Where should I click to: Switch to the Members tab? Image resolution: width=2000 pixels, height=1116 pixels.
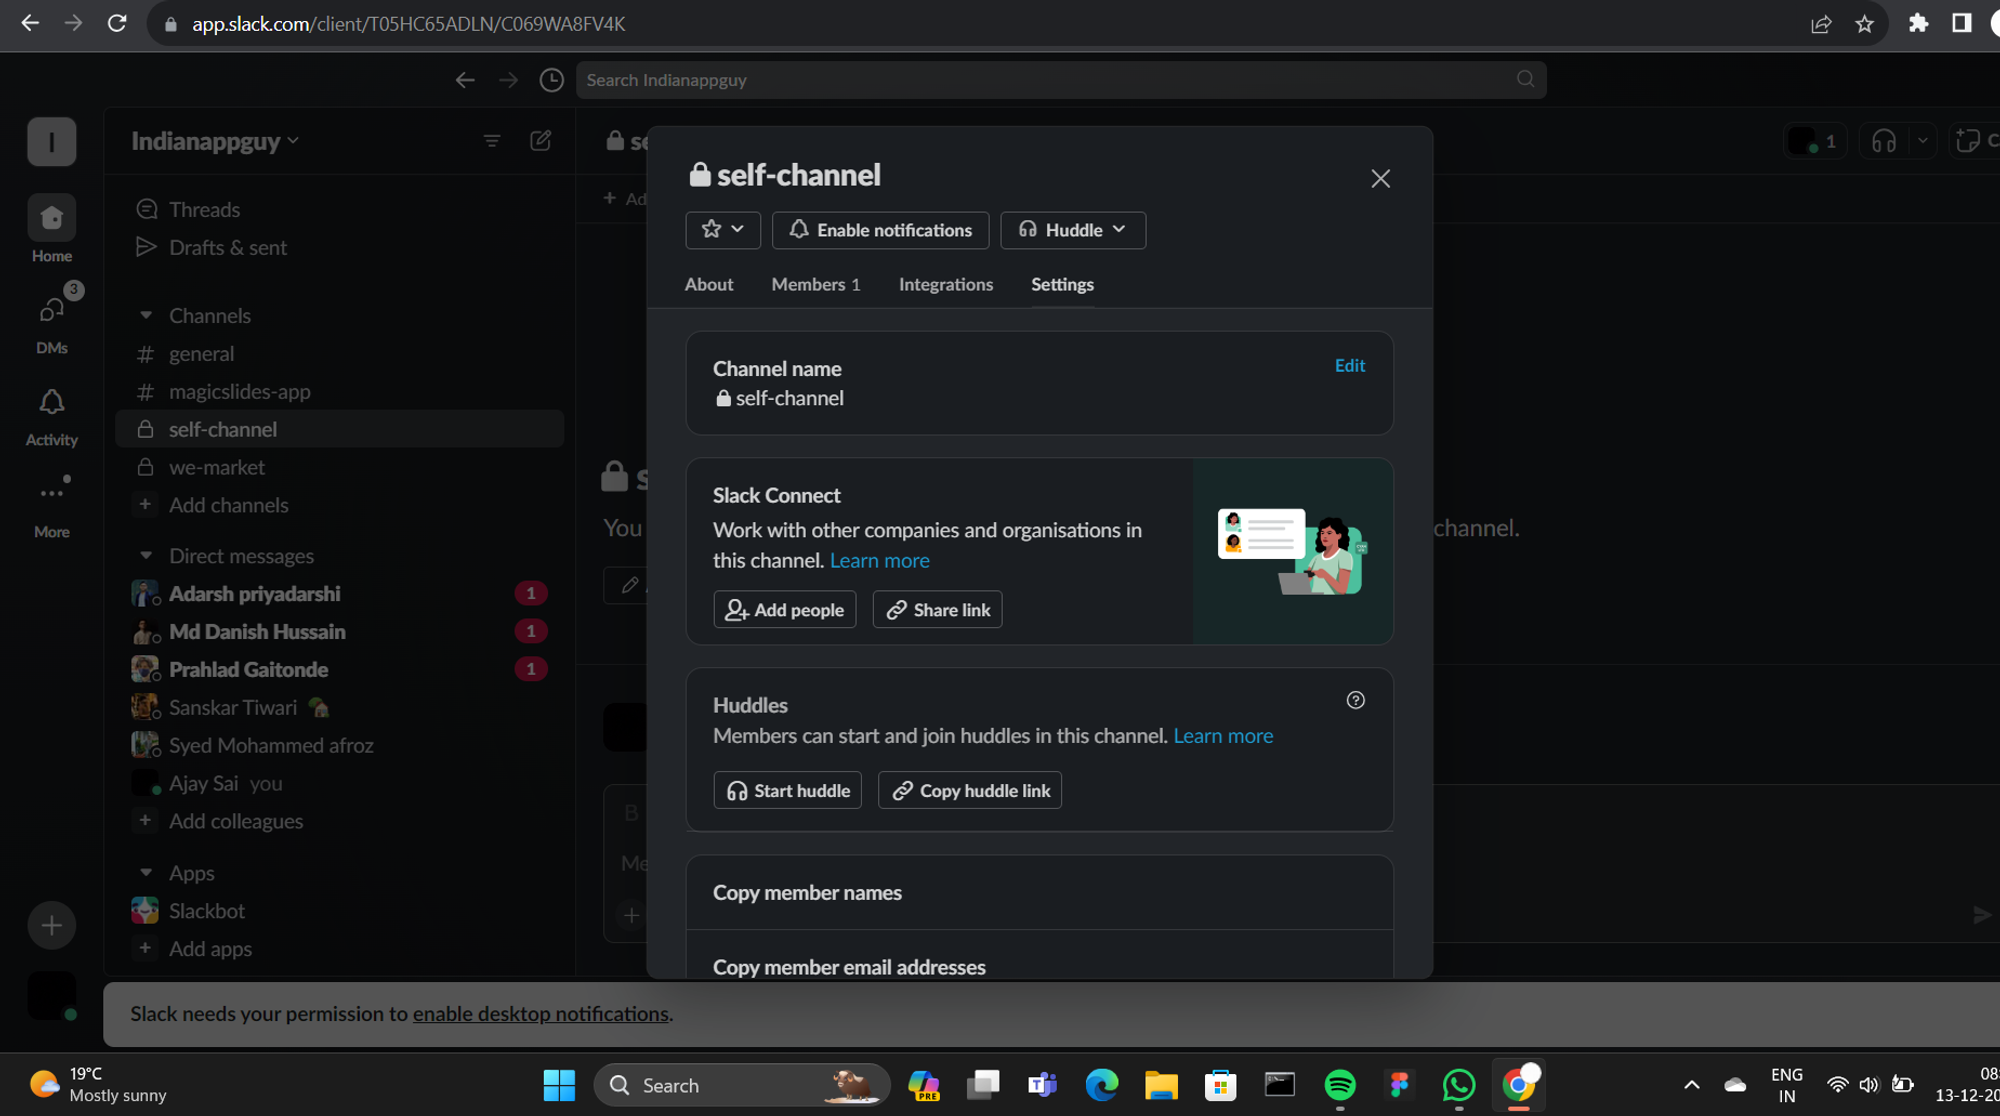pos(815,284)
